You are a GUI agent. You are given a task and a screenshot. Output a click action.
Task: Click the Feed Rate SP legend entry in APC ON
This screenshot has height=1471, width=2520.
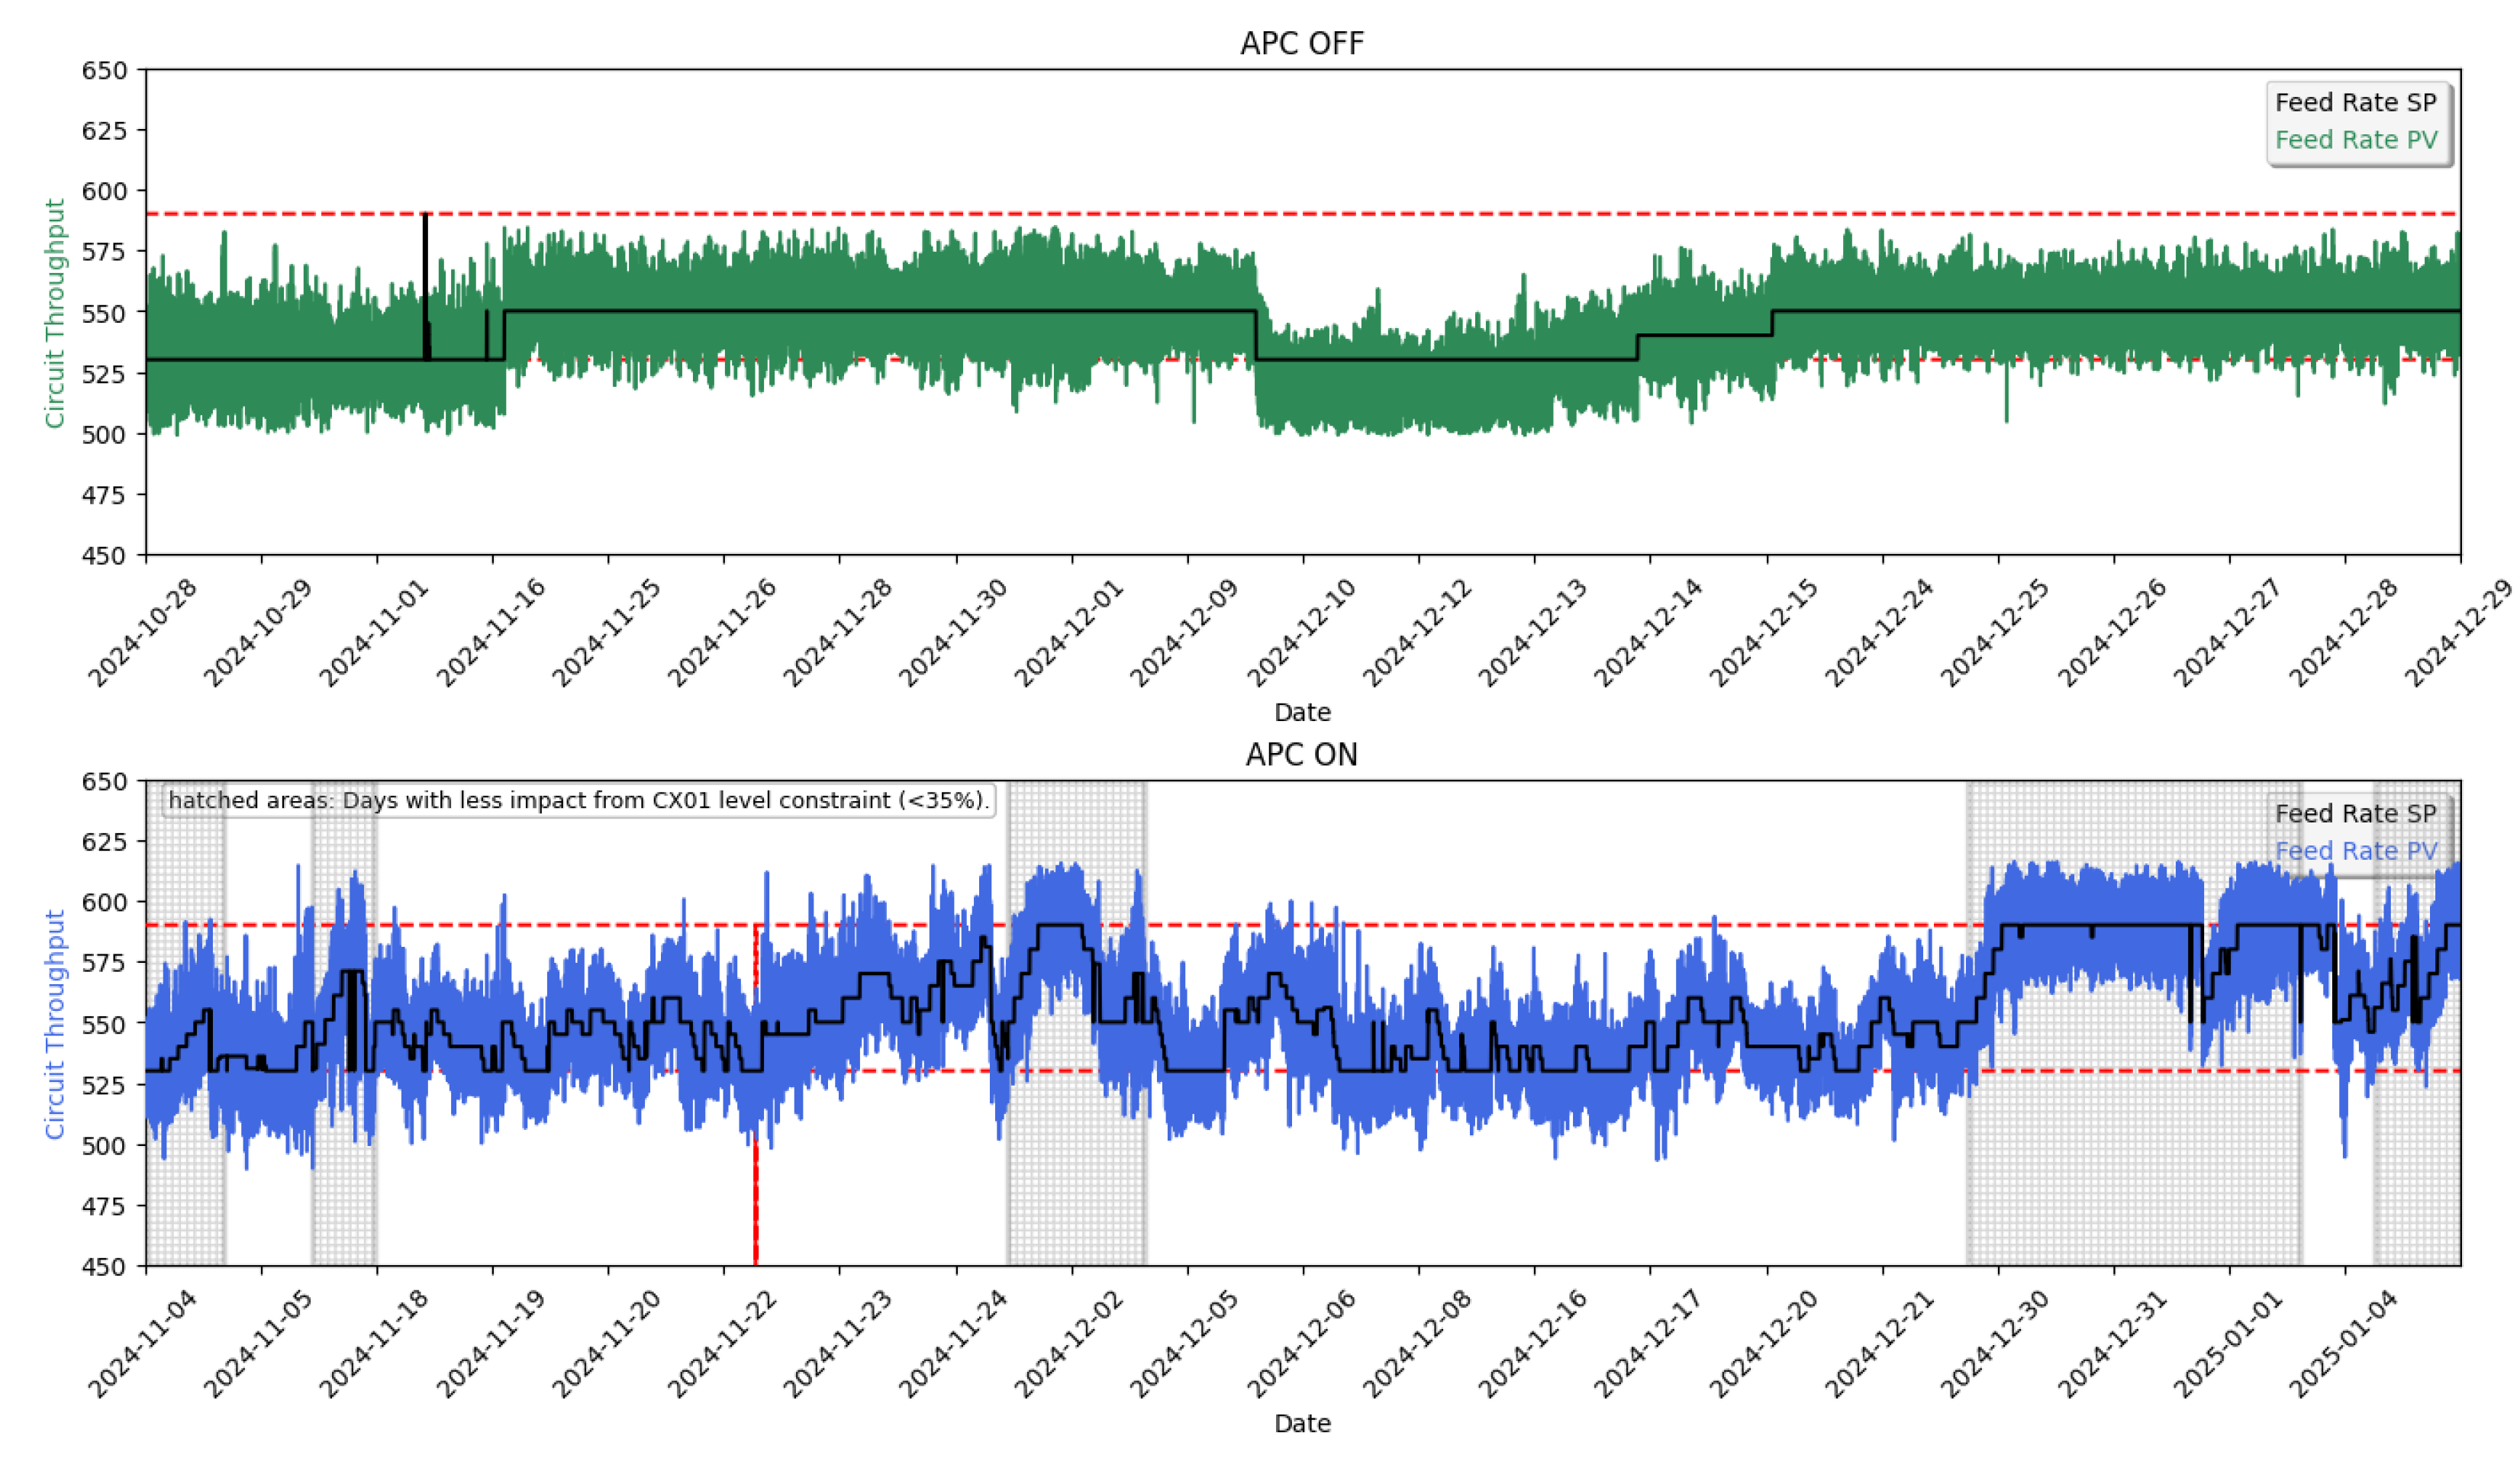click(2356, 814)
